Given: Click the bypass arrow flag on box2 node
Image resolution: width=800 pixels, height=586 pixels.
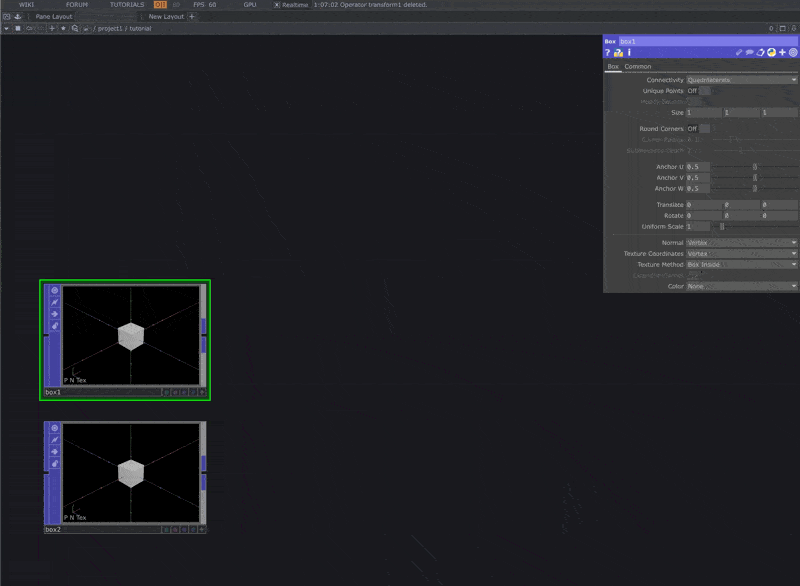Looking at the screenshot, I should pos(55,451).
